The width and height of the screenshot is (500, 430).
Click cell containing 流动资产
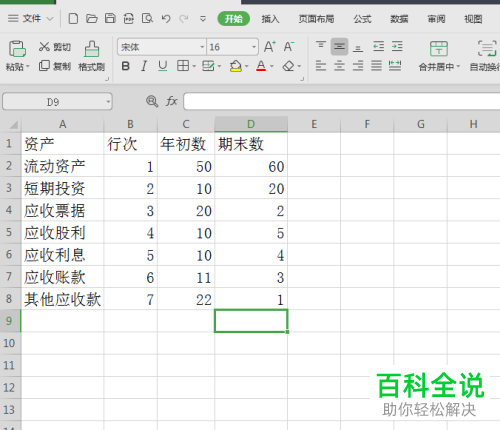[x=63, y=166]
